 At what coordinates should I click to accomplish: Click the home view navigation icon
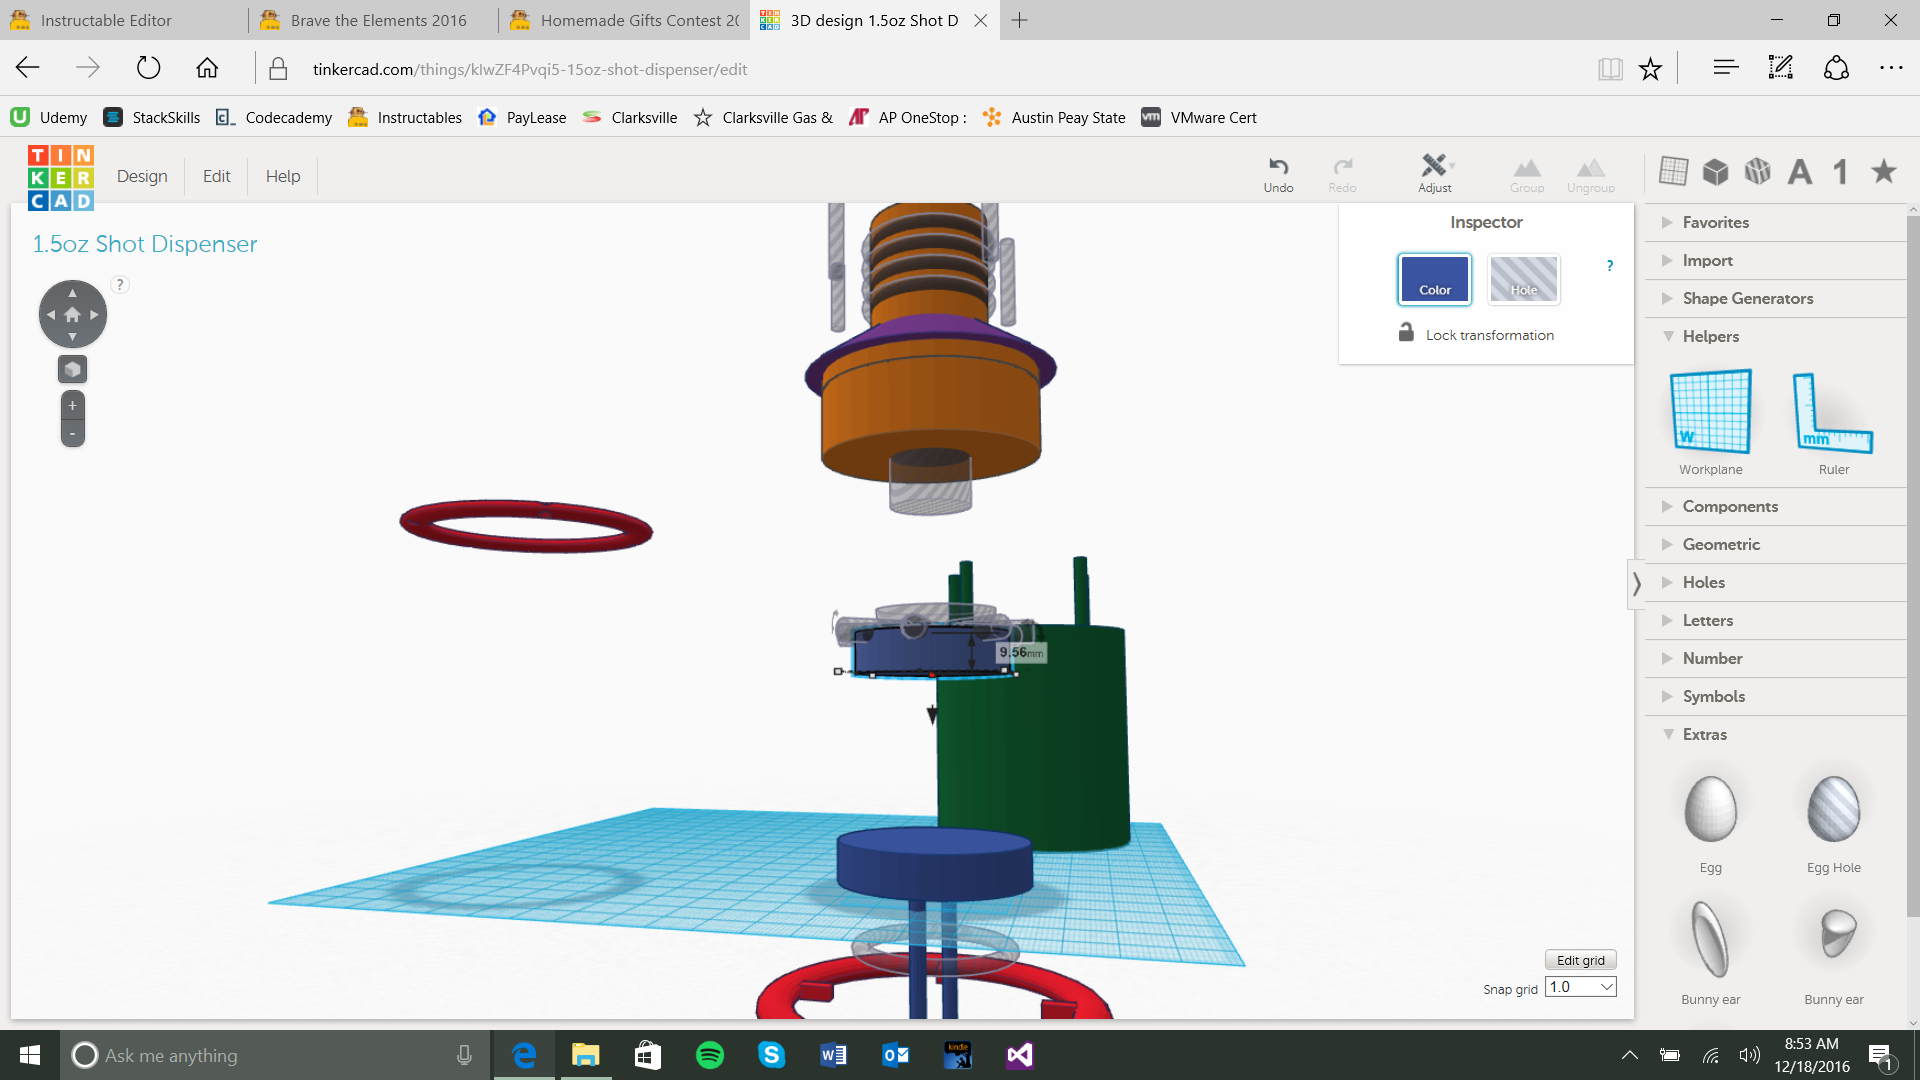click(72, 314)
